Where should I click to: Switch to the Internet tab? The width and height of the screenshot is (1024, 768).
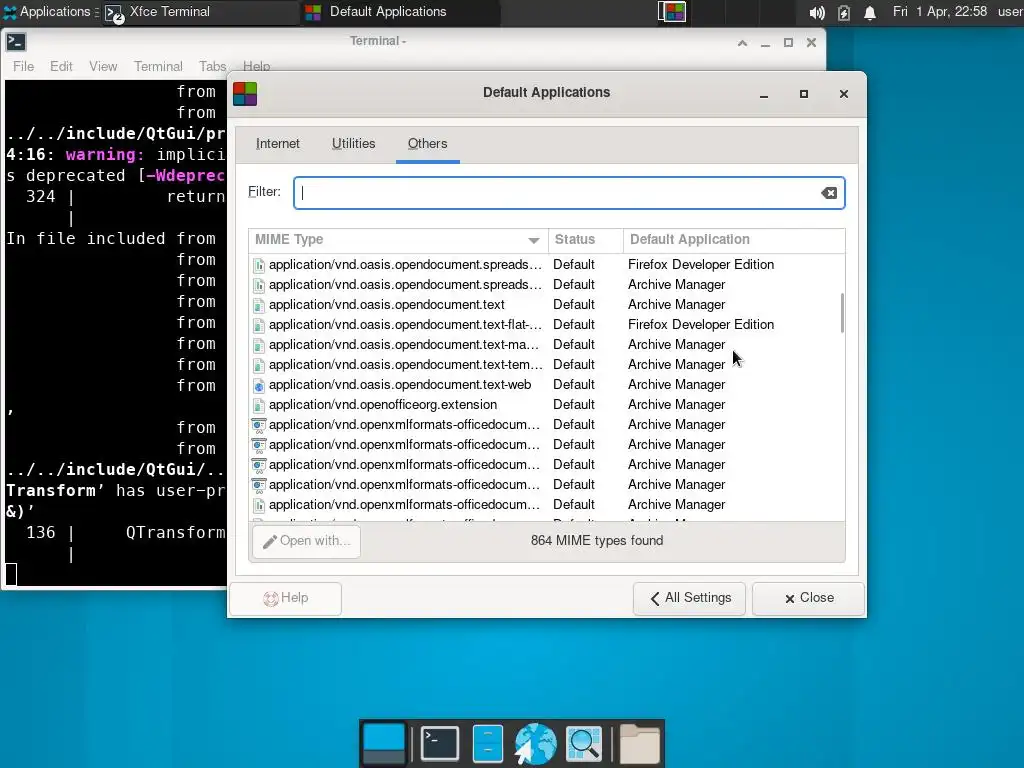point(278,144)
